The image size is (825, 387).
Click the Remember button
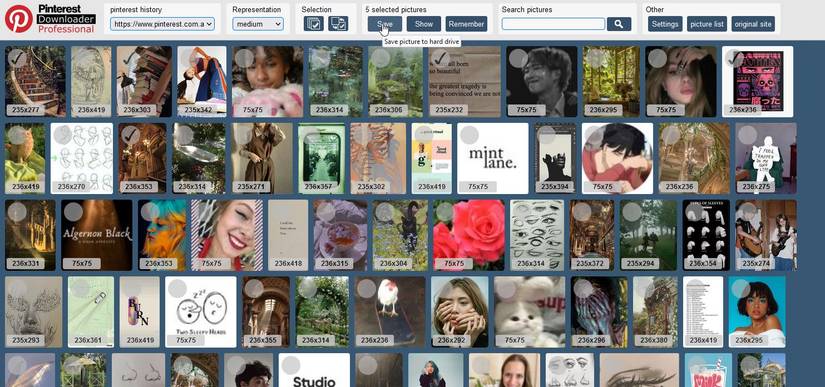click(x=466, y=24)
